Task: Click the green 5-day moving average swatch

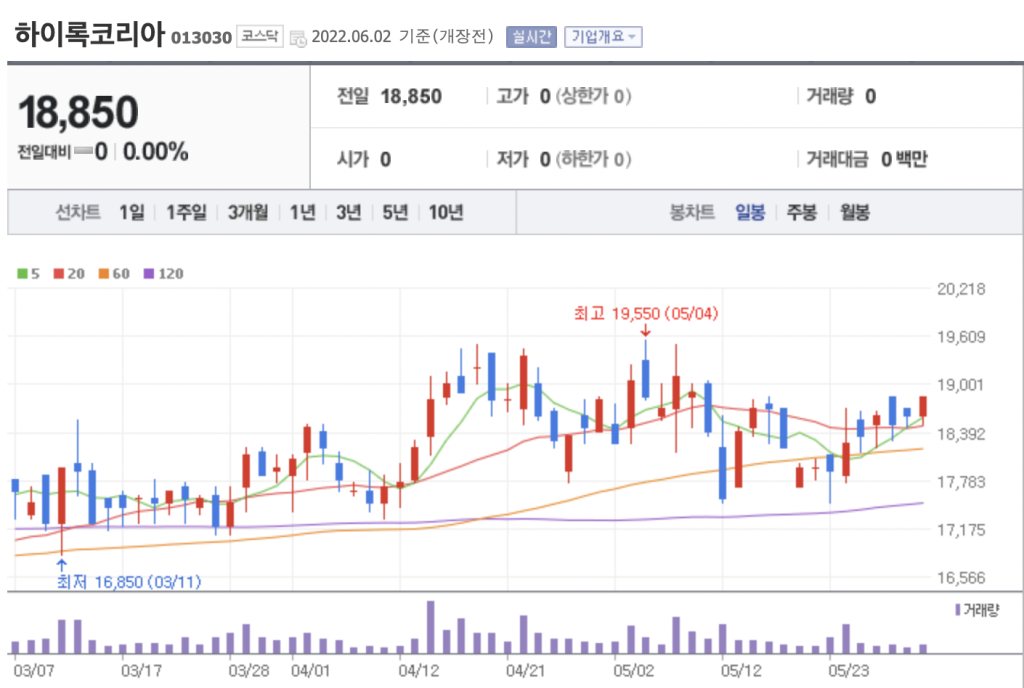Action: (x=22, y=274)
